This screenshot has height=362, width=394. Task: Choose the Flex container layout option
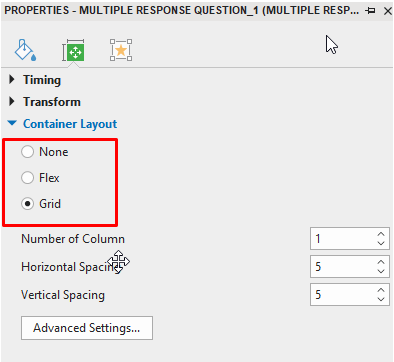click(x=27, y=178)
